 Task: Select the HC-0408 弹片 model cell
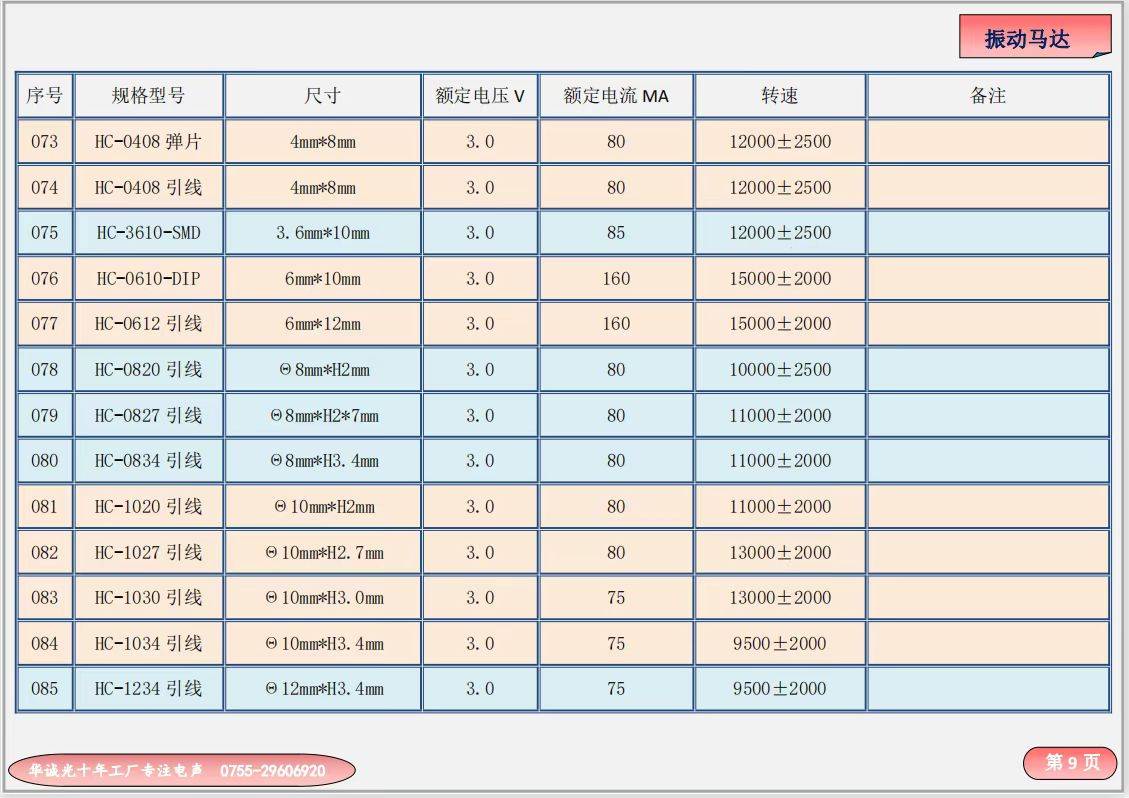click(148, 142)
